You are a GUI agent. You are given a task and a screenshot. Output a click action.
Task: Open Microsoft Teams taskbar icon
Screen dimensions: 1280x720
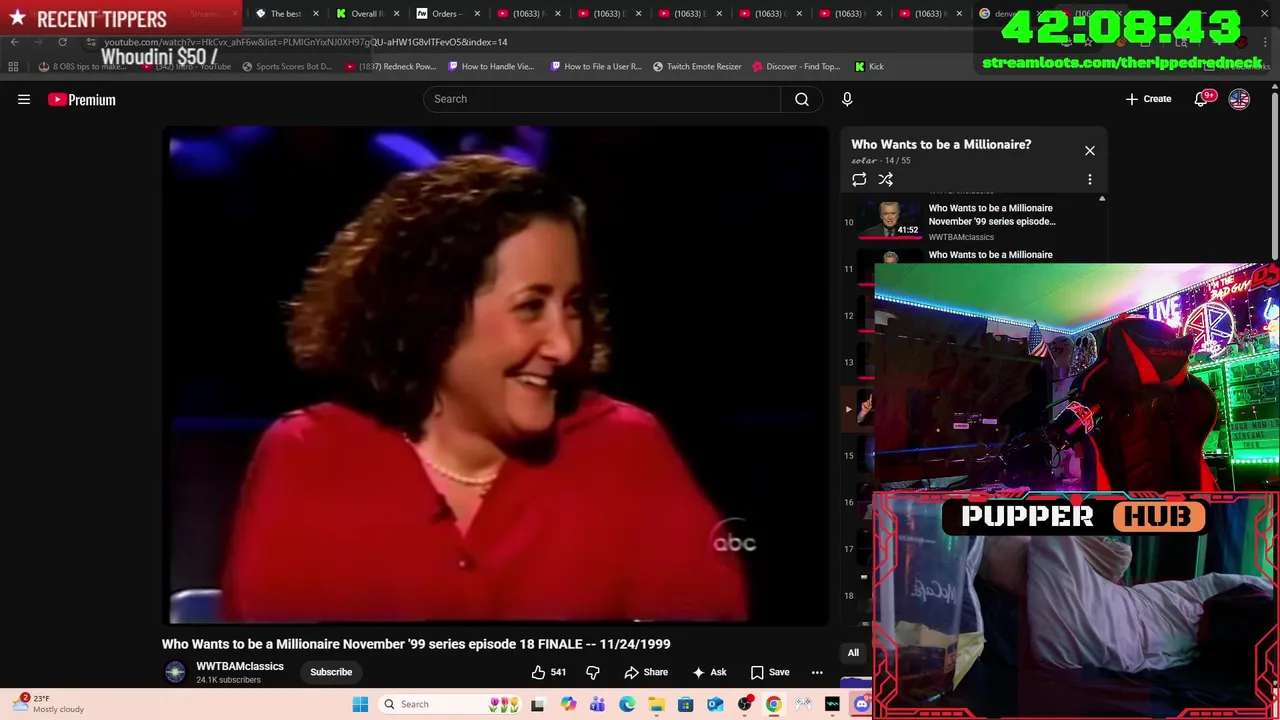(597, 704)
